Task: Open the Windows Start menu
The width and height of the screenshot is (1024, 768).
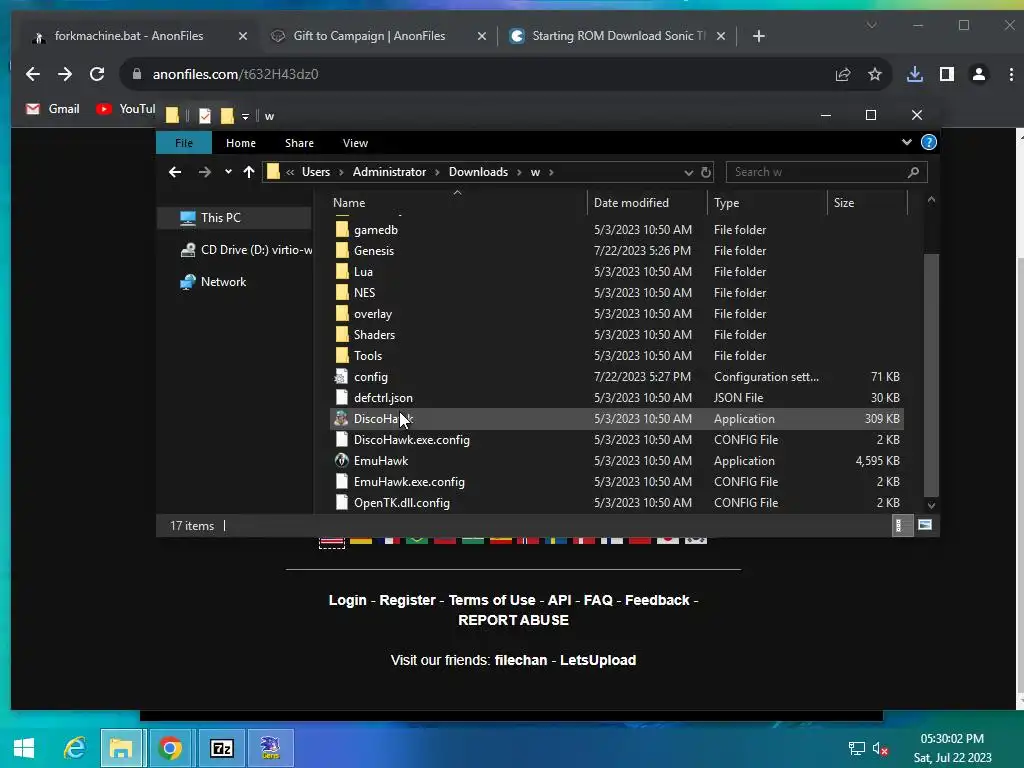Action: [24, 748]
